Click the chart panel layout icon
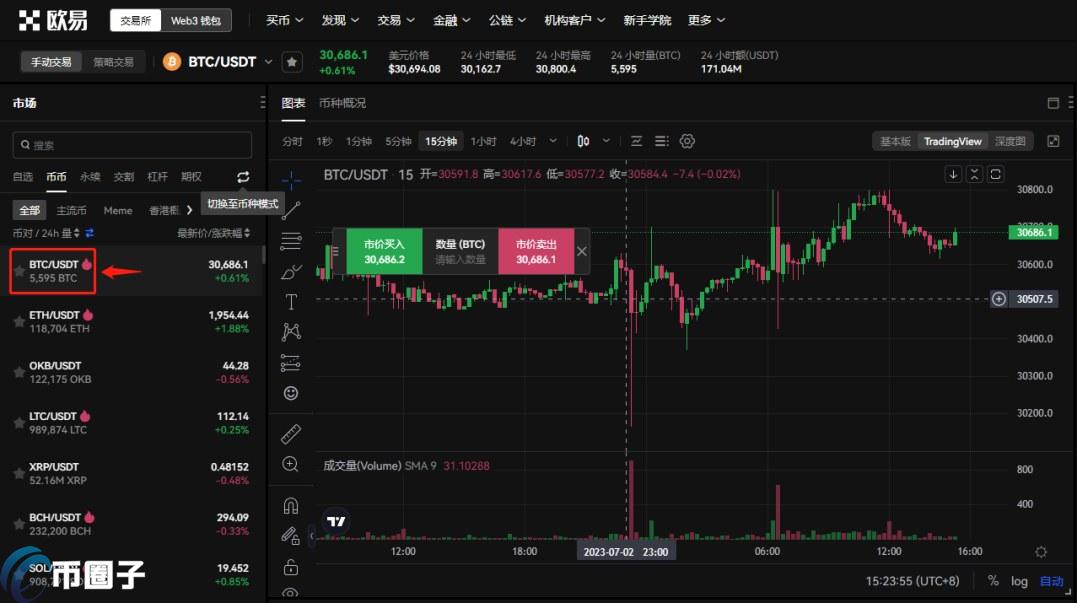1077x603 pixels. [1053, 103]
